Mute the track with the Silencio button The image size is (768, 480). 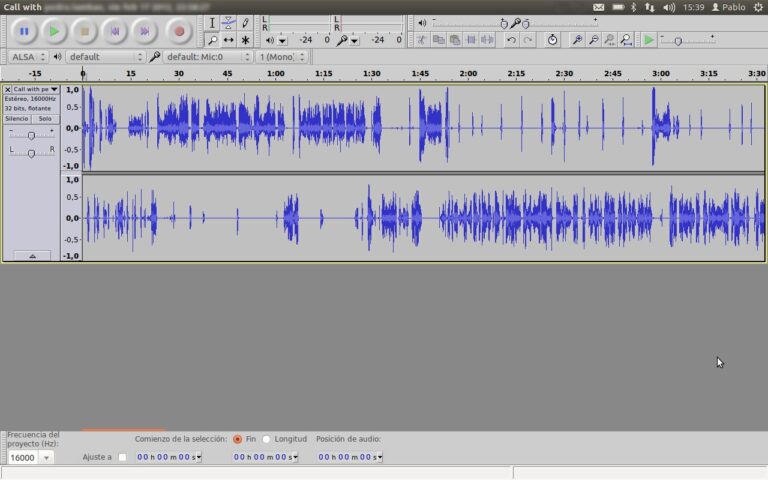click(17, 119)
